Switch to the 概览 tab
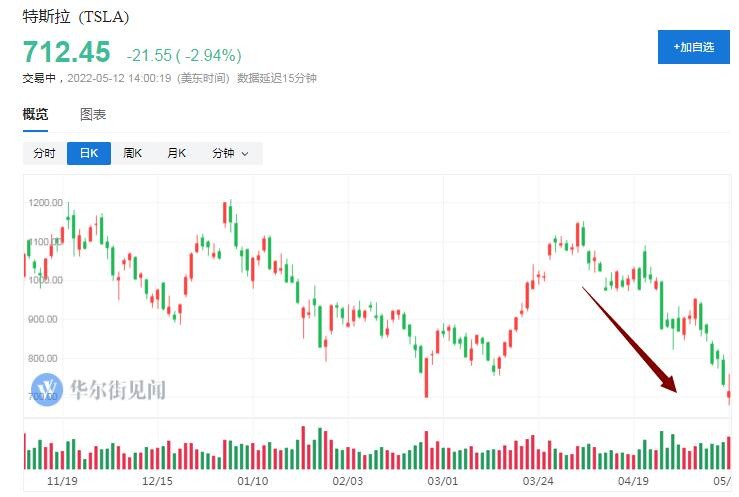The image size is (739, 497). (x=35, y=114)
